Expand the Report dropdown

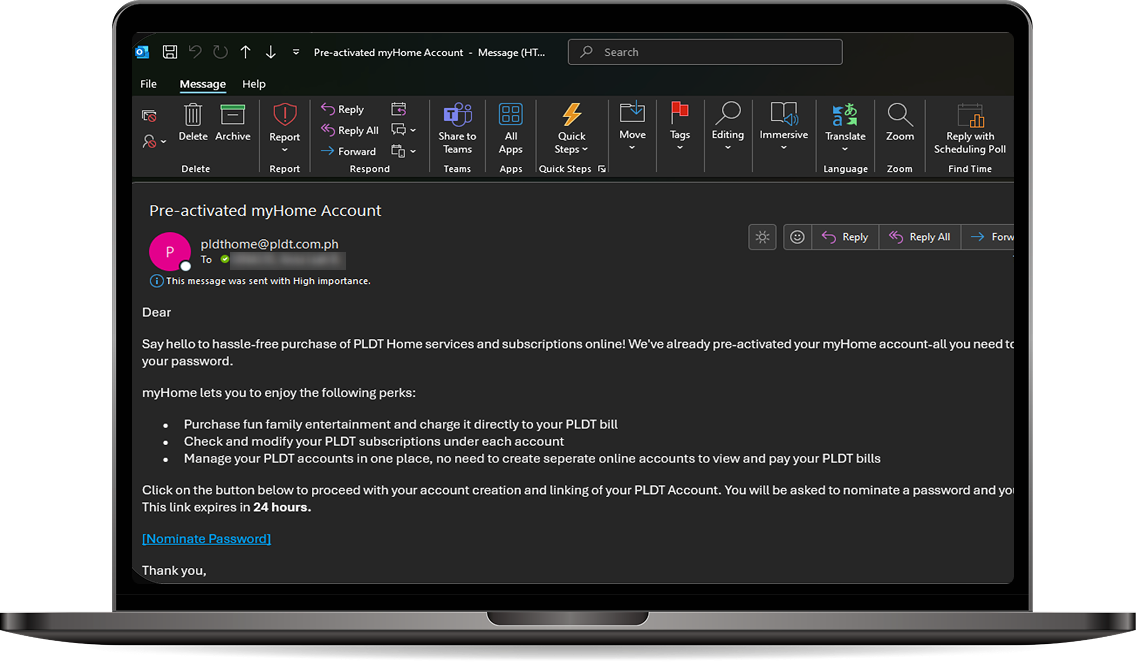coord(285,150)
